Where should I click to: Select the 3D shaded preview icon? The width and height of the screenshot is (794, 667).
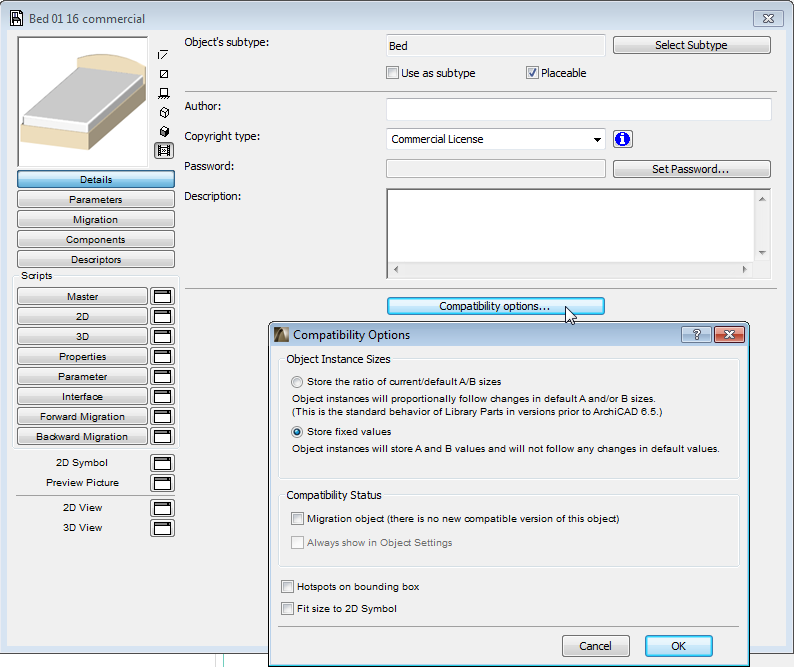(164, 132)
